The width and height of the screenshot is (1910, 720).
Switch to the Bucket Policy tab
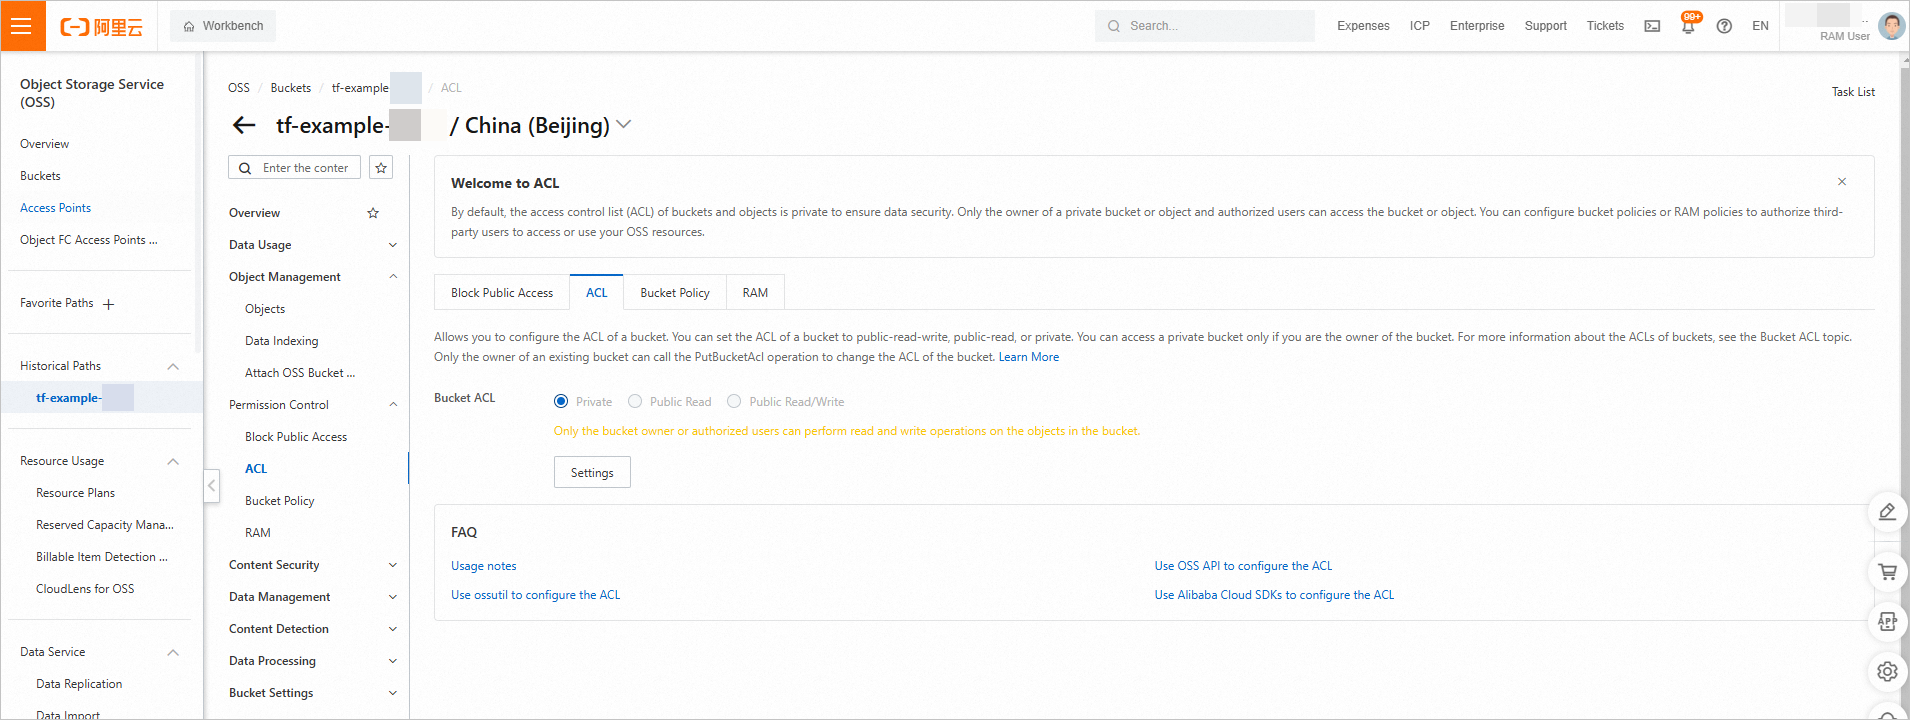675,293
